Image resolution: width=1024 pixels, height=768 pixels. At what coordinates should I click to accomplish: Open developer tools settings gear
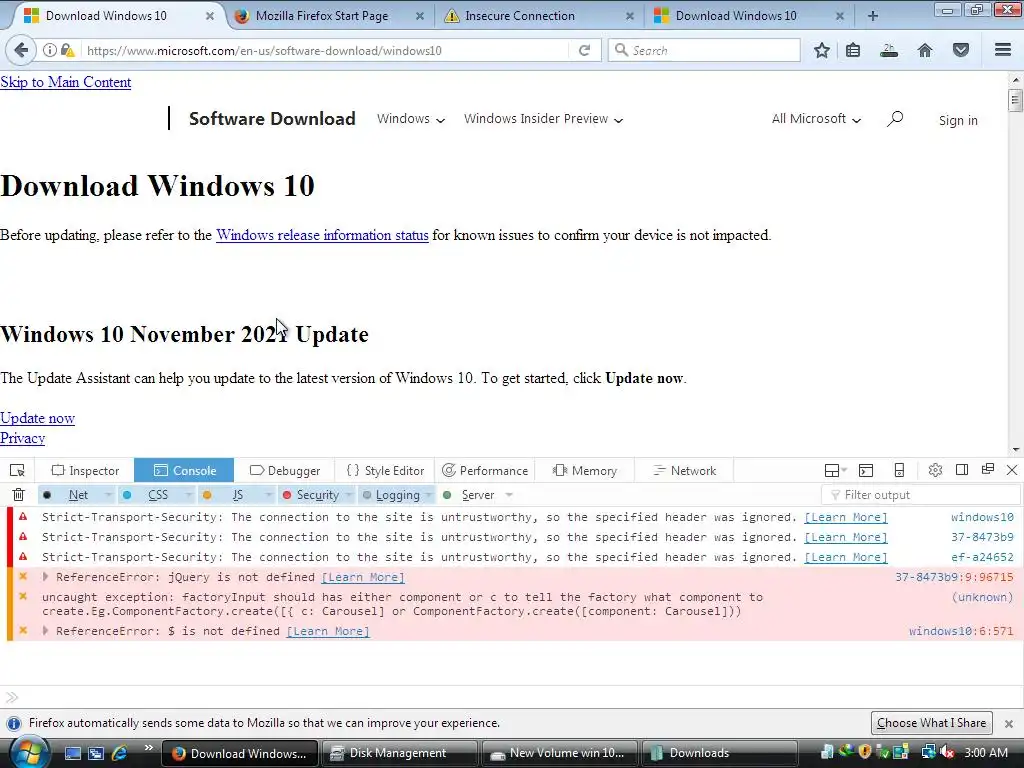point(935,470)
